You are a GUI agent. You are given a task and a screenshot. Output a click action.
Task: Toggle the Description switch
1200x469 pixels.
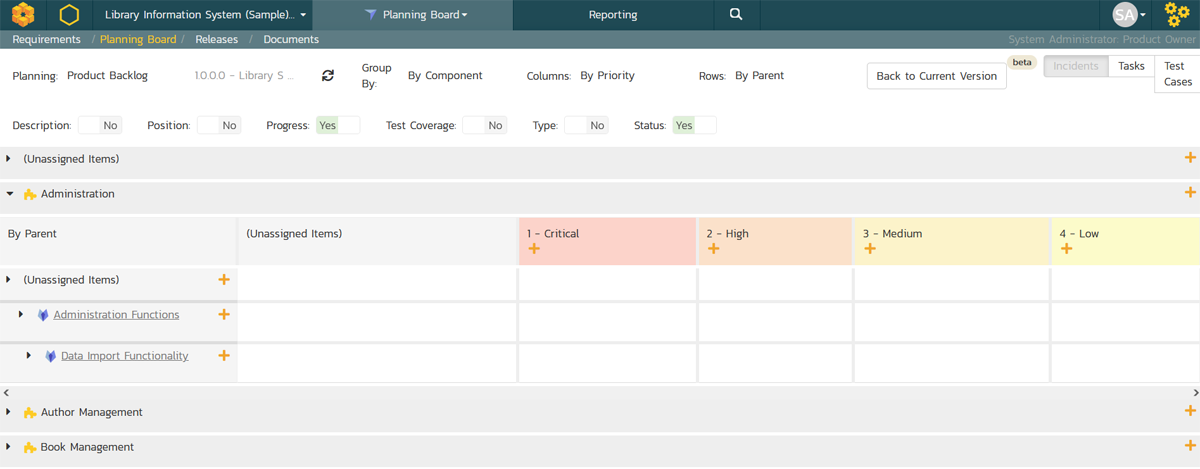99,126
